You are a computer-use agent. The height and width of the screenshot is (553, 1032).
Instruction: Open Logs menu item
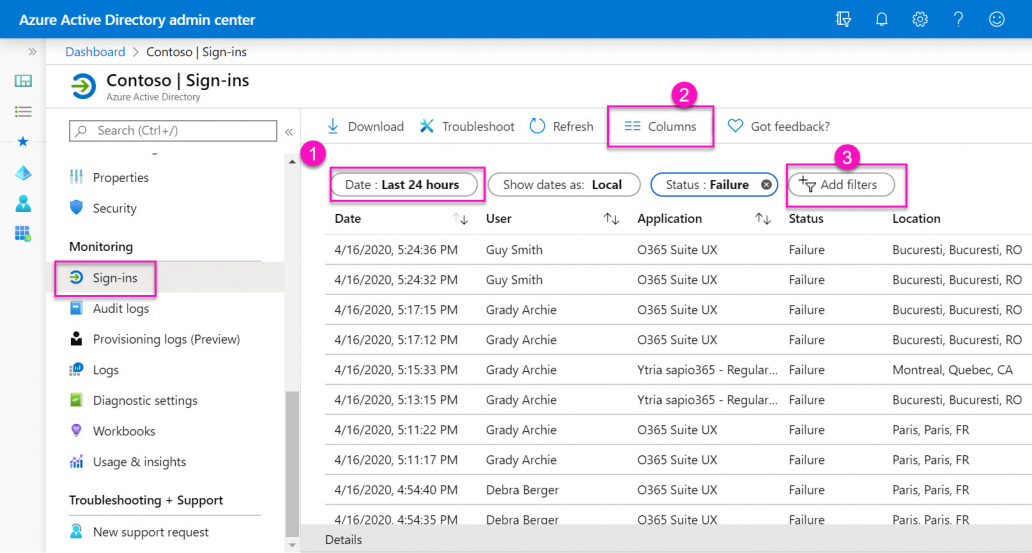tap(105, 369)
